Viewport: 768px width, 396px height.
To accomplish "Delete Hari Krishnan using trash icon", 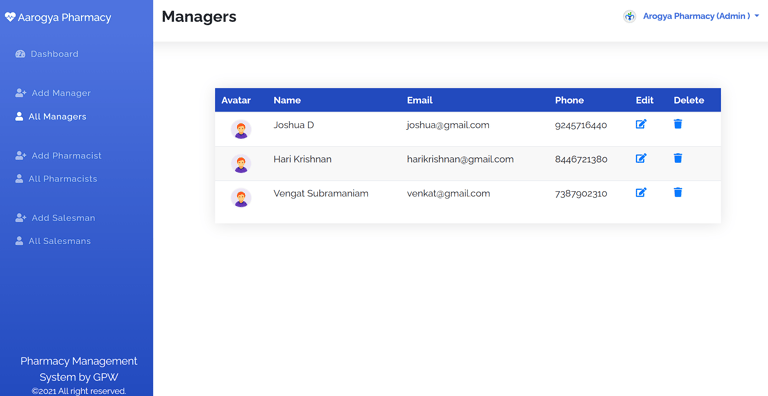I will (x=678, y=158).
